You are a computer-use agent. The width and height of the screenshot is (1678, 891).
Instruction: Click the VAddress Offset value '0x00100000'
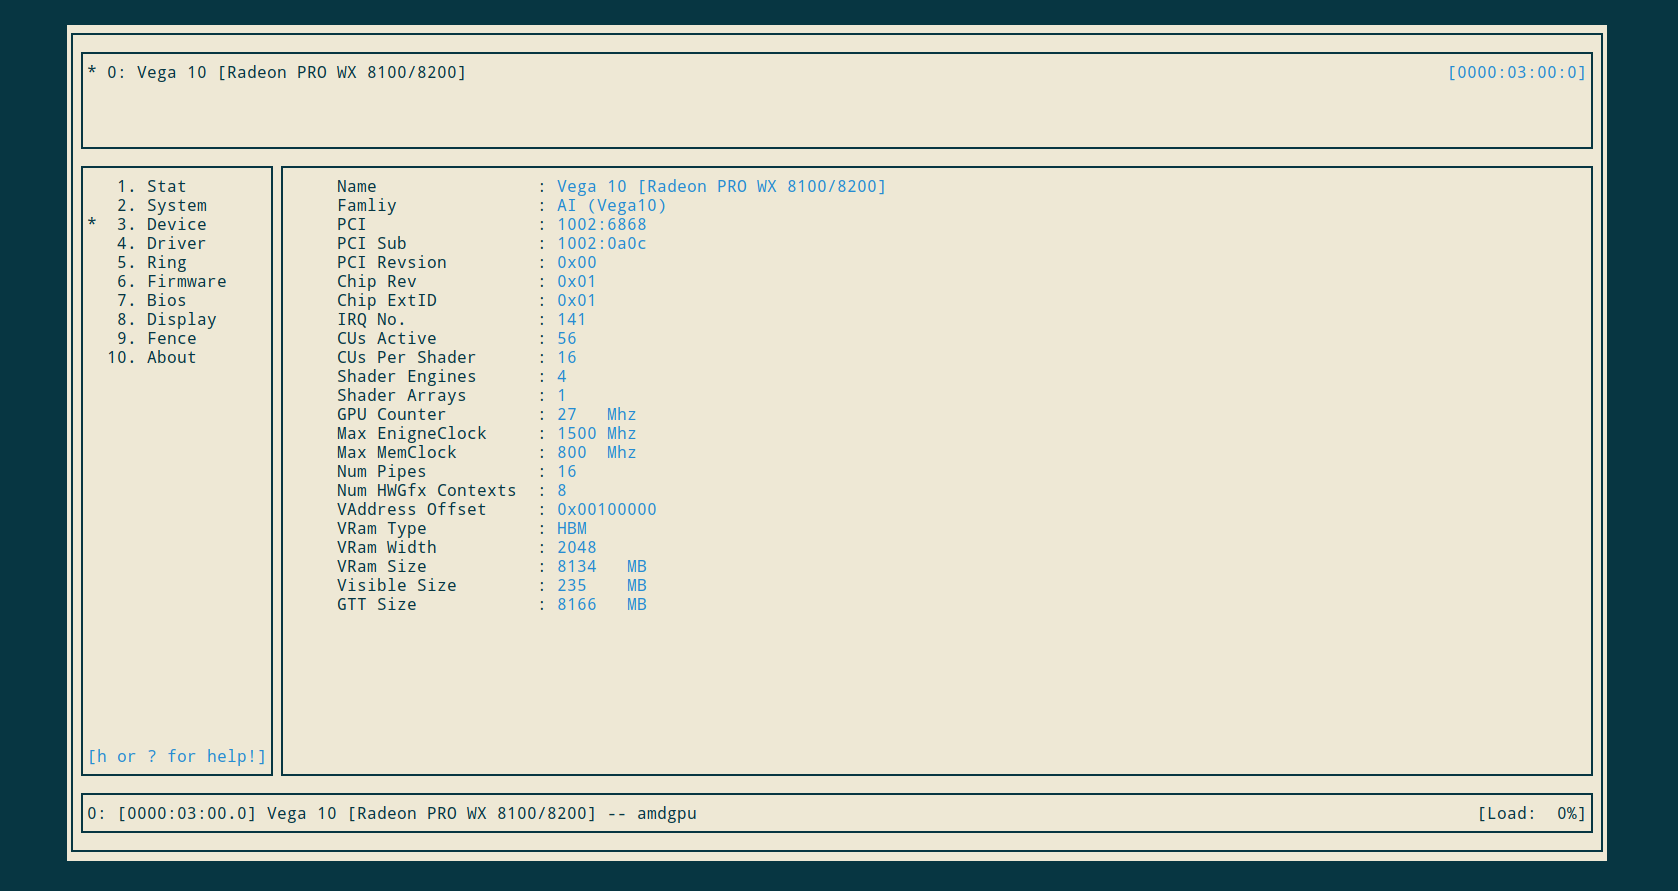coord(607,509)
